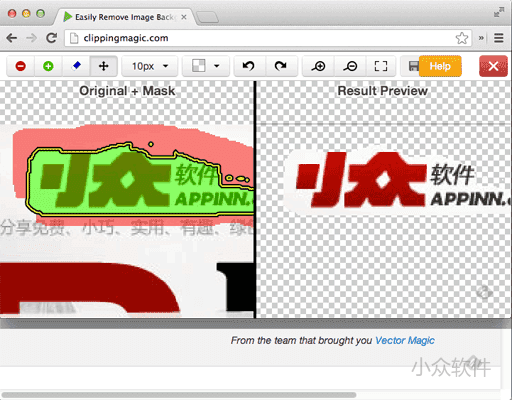Redo the last edit
Image resolution: width=512 pixels, height=400 pixels.
[x=281, y=66]
